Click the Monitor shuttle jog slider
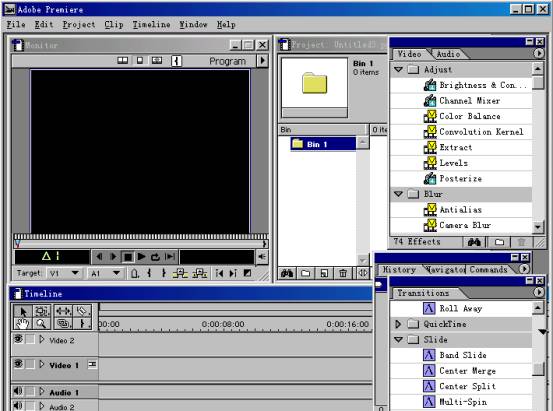Viewport: 553px width, 411px height. pyautogui.click(x=141, y=236)
